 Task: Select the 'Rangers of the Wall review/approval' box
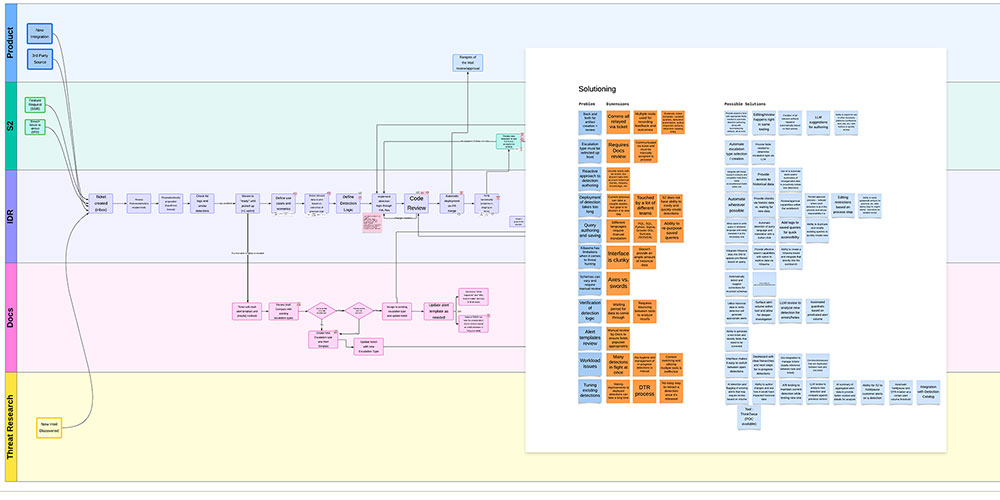click(x=467, y=62)
